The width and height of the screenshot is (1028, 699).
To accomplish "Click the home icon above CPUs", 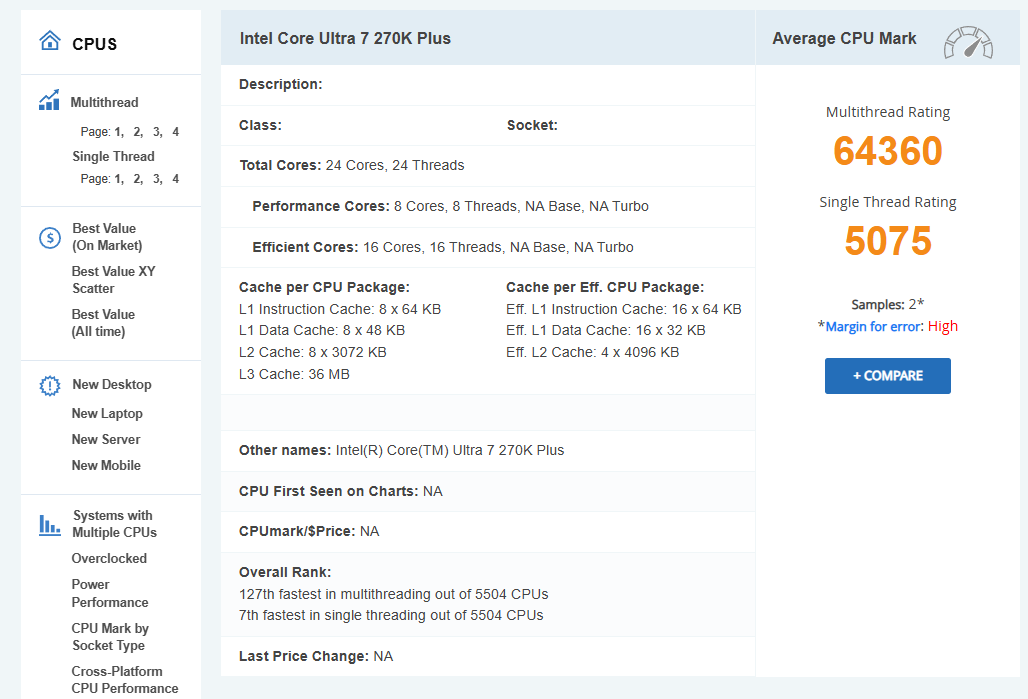I will tap(48, 38).
